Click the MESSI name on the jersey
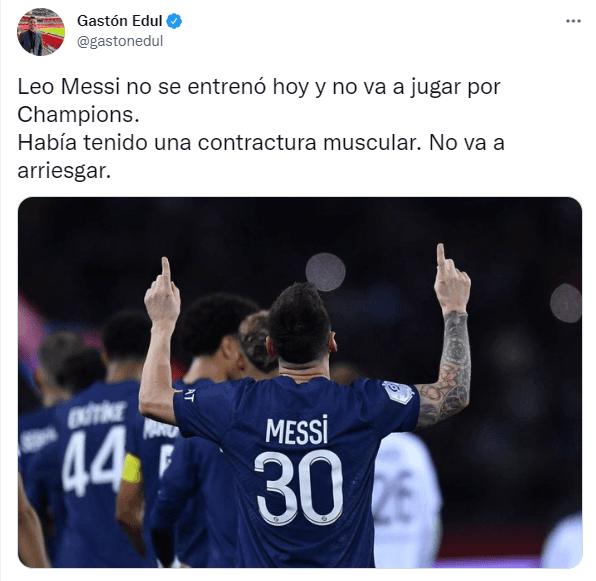Screen dimensions: 596x581 (x=297, y=430)
